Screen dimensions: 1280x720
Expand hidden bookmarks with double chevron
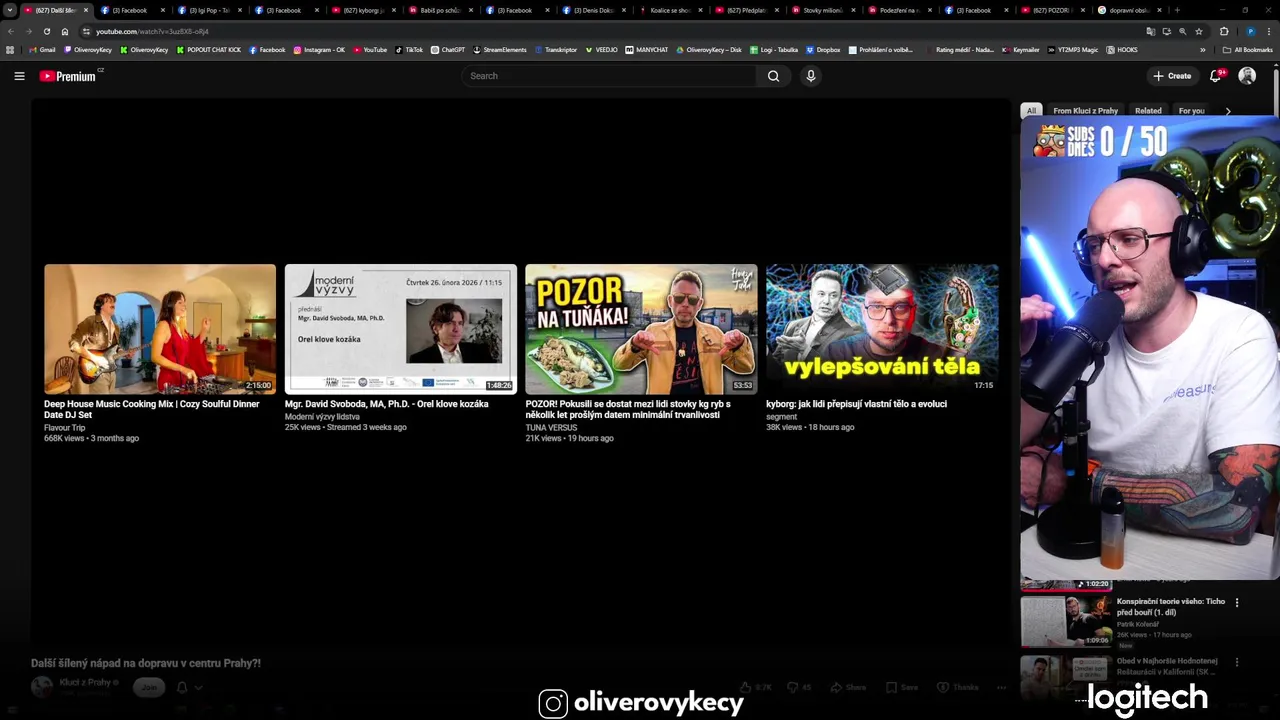[x=1203, y=49]
